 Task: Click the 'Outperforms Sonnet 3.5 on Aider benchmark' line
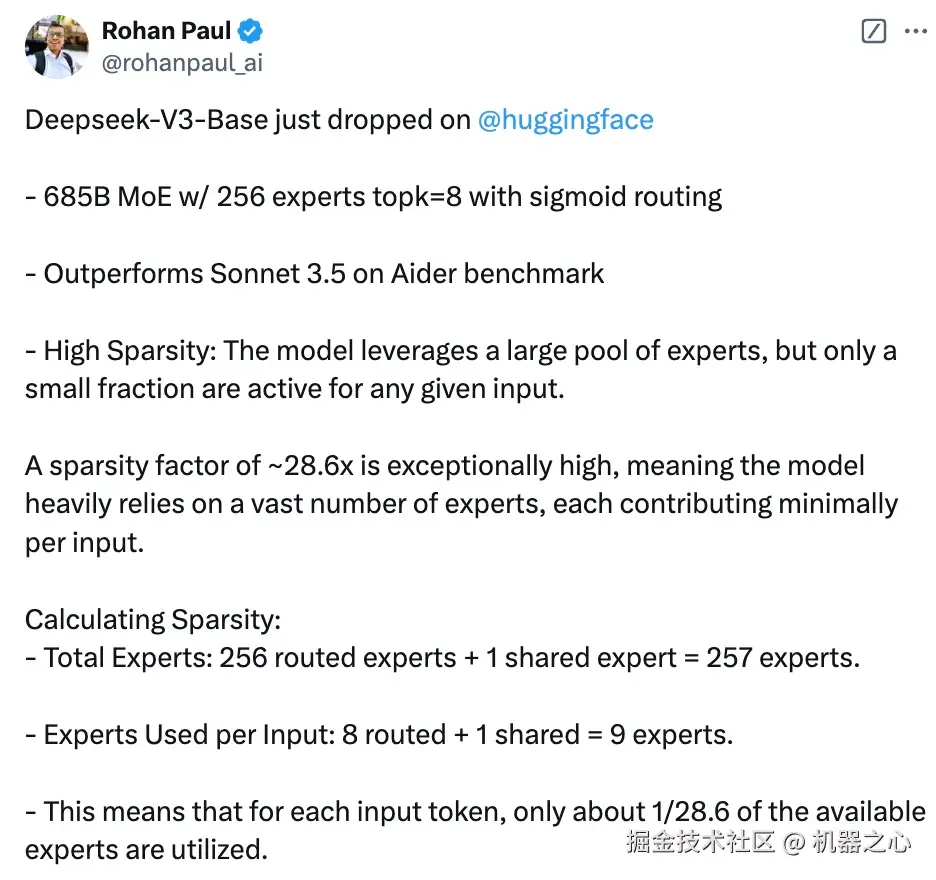click(x=315, y=274)
